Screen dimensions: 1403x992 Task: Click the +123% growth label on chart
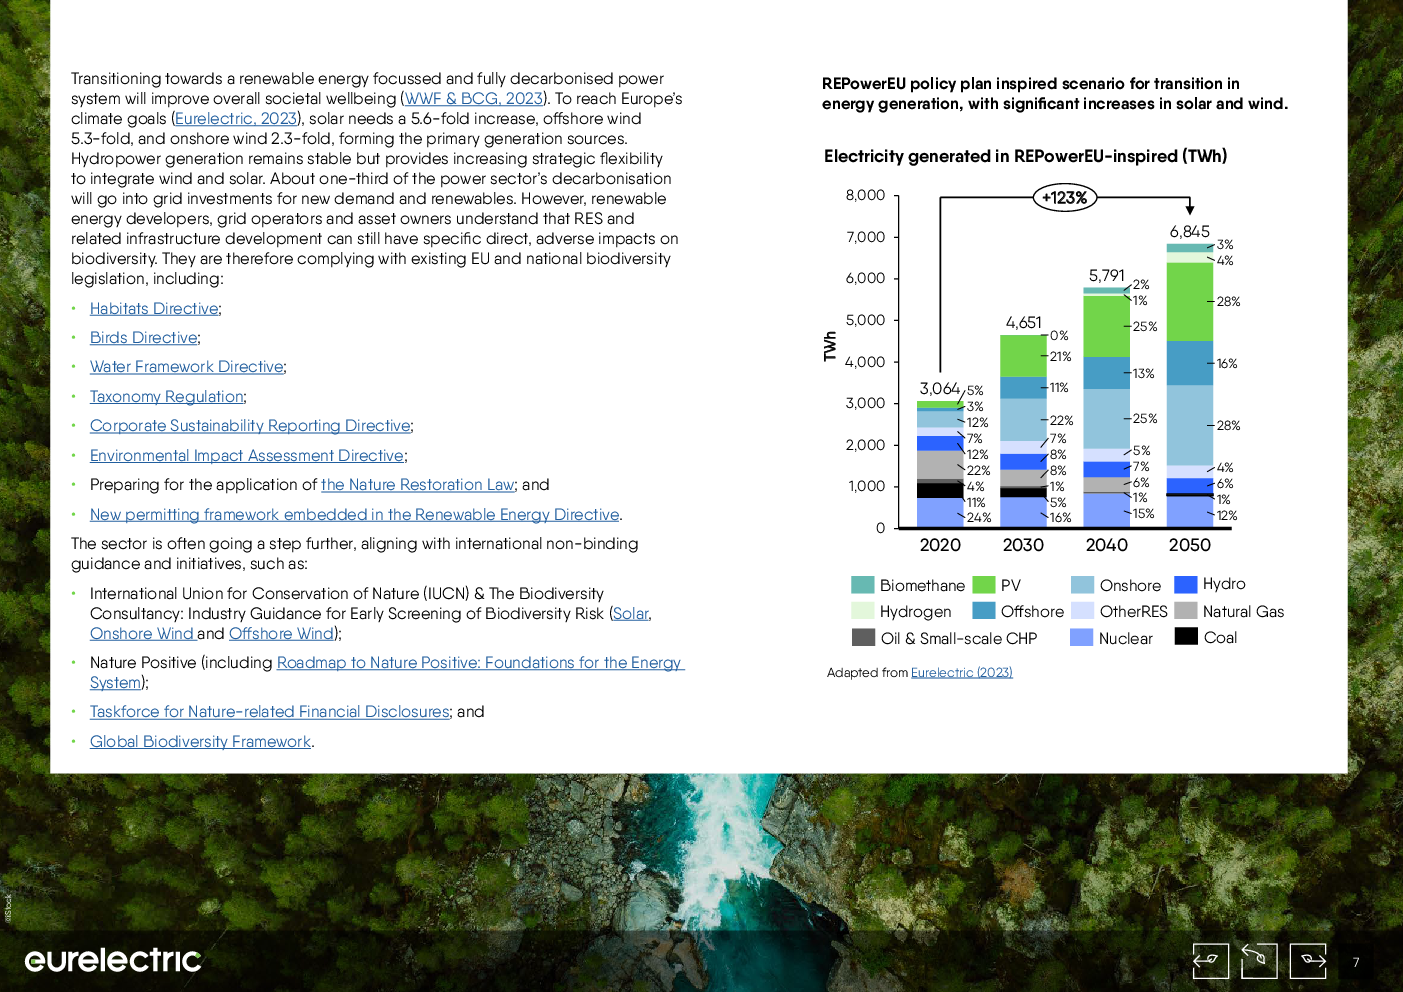(x=1065, y=198)
